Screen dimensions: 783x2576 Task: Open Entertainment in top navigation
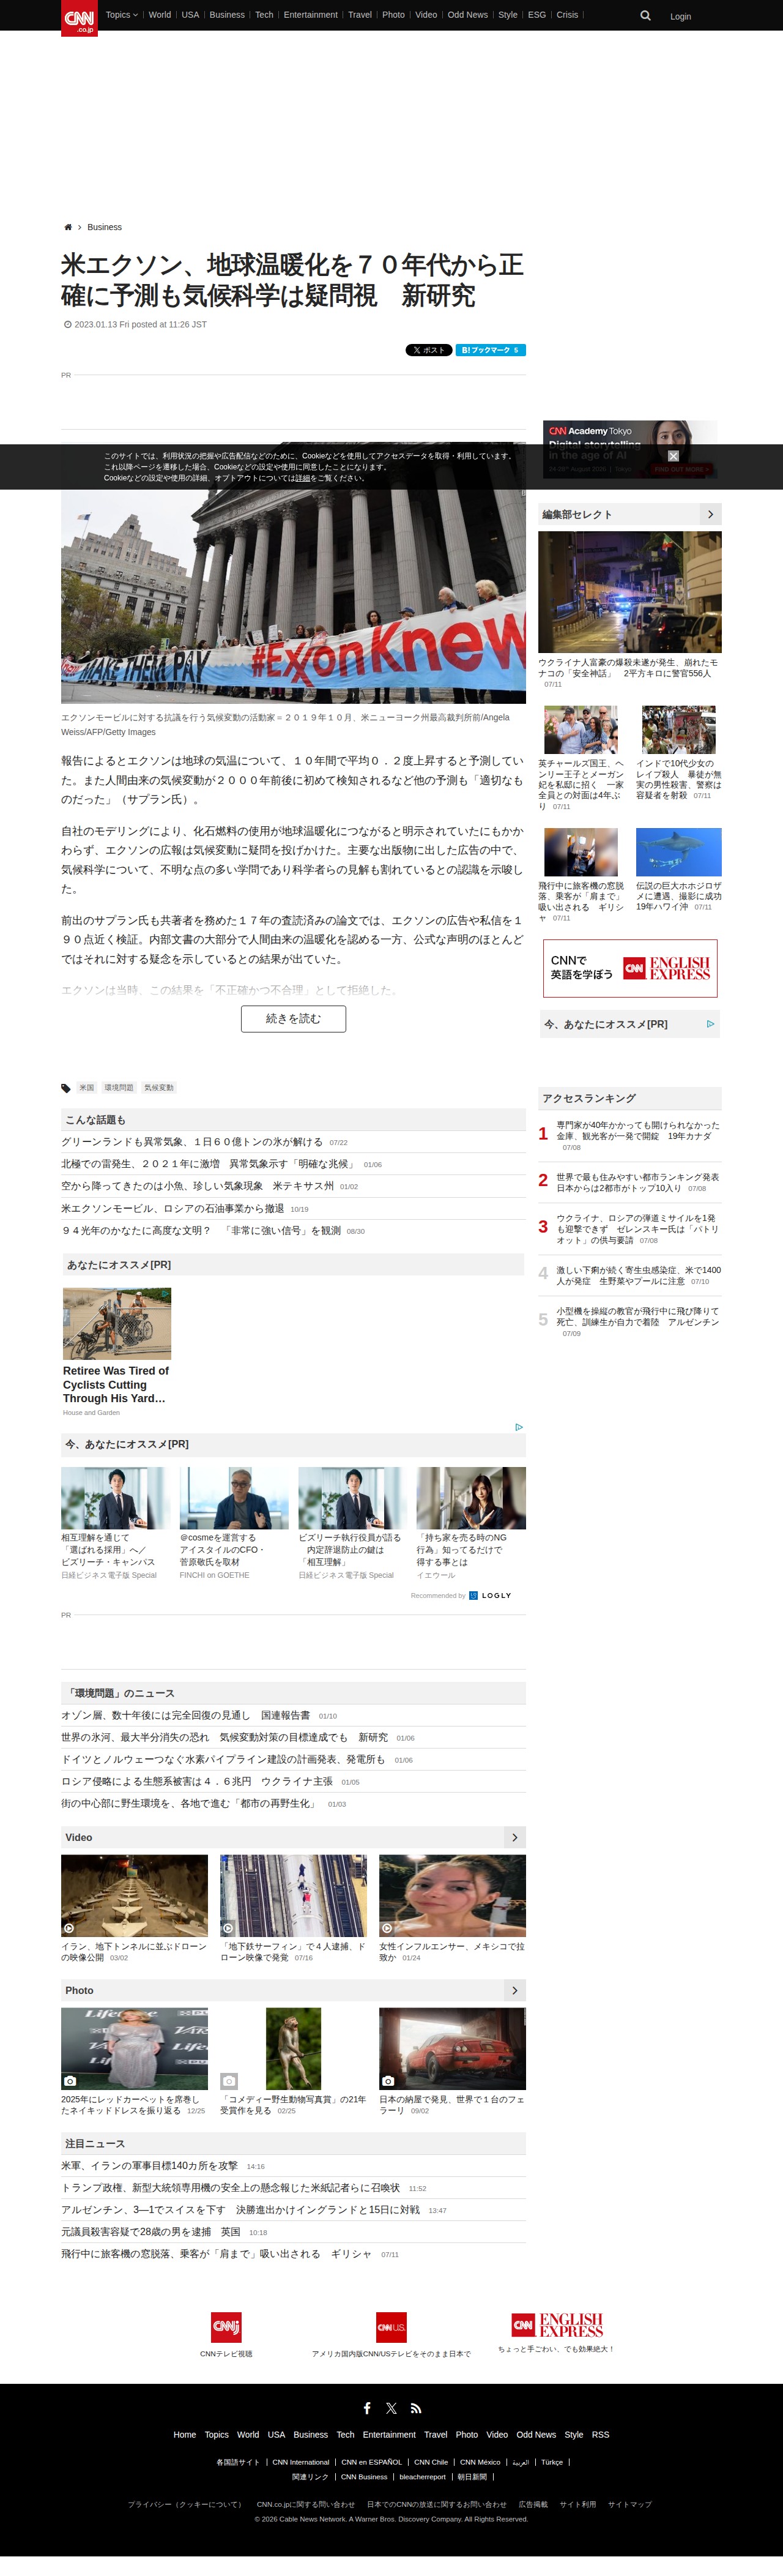[x=310, y=15]
